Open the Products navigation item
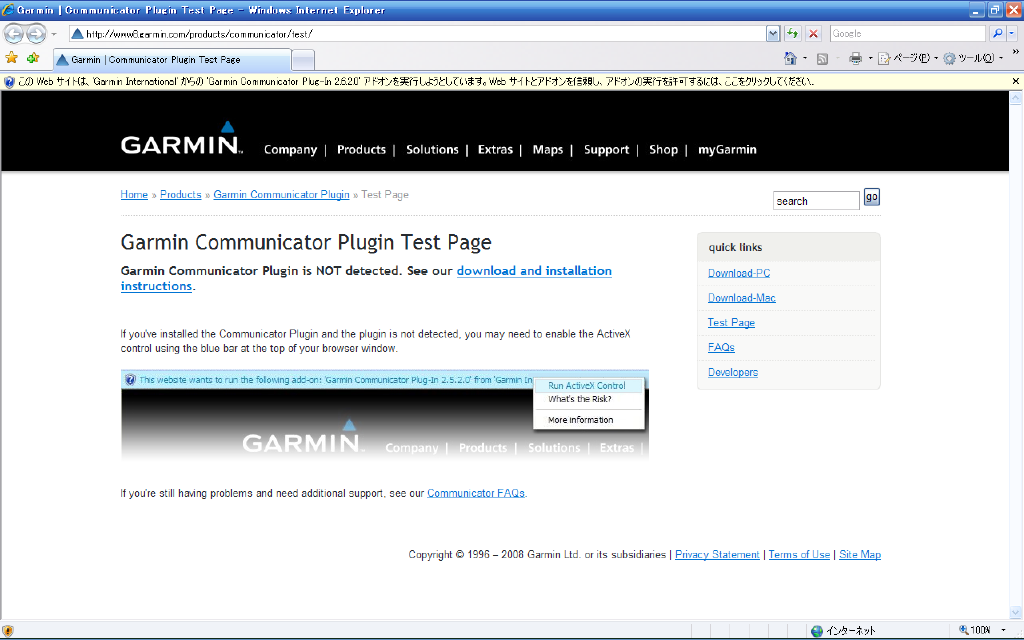The image size is (1024, 640). point(361,150)
